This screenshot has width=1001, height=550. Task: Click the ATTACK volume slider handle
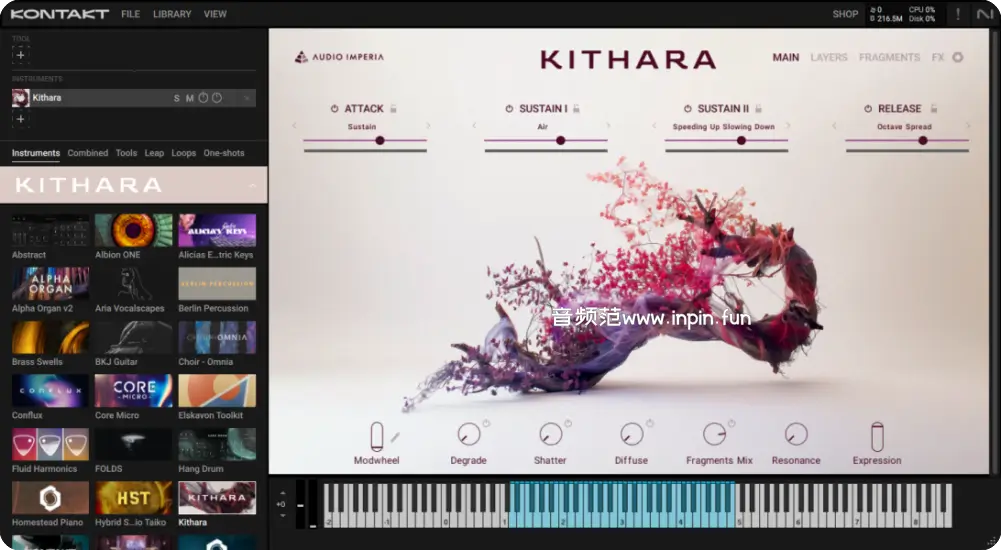coord(380,140)
